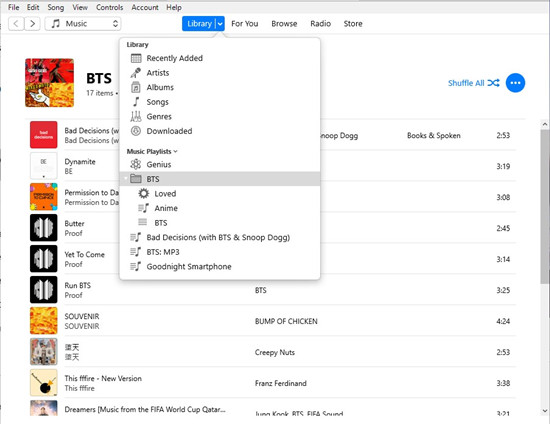Open the Song menu

tap(56, 7)
